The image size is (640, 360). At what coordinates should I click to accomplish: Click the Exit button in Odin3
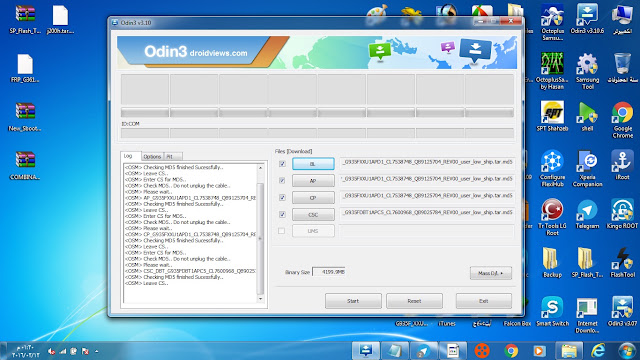[484, 301]
